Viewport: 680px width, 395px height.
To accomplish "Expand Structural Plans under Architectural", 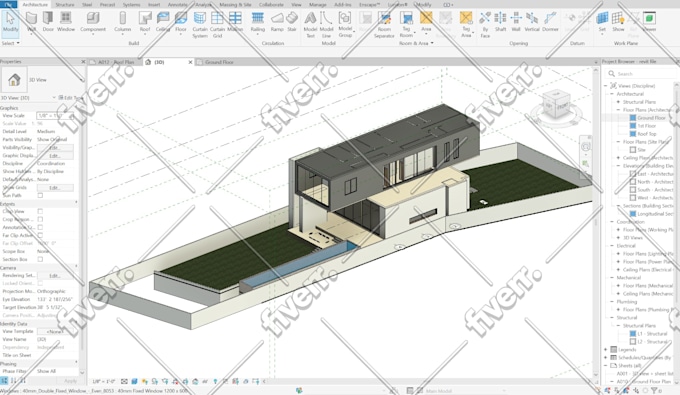I will (x=618, y=102).
